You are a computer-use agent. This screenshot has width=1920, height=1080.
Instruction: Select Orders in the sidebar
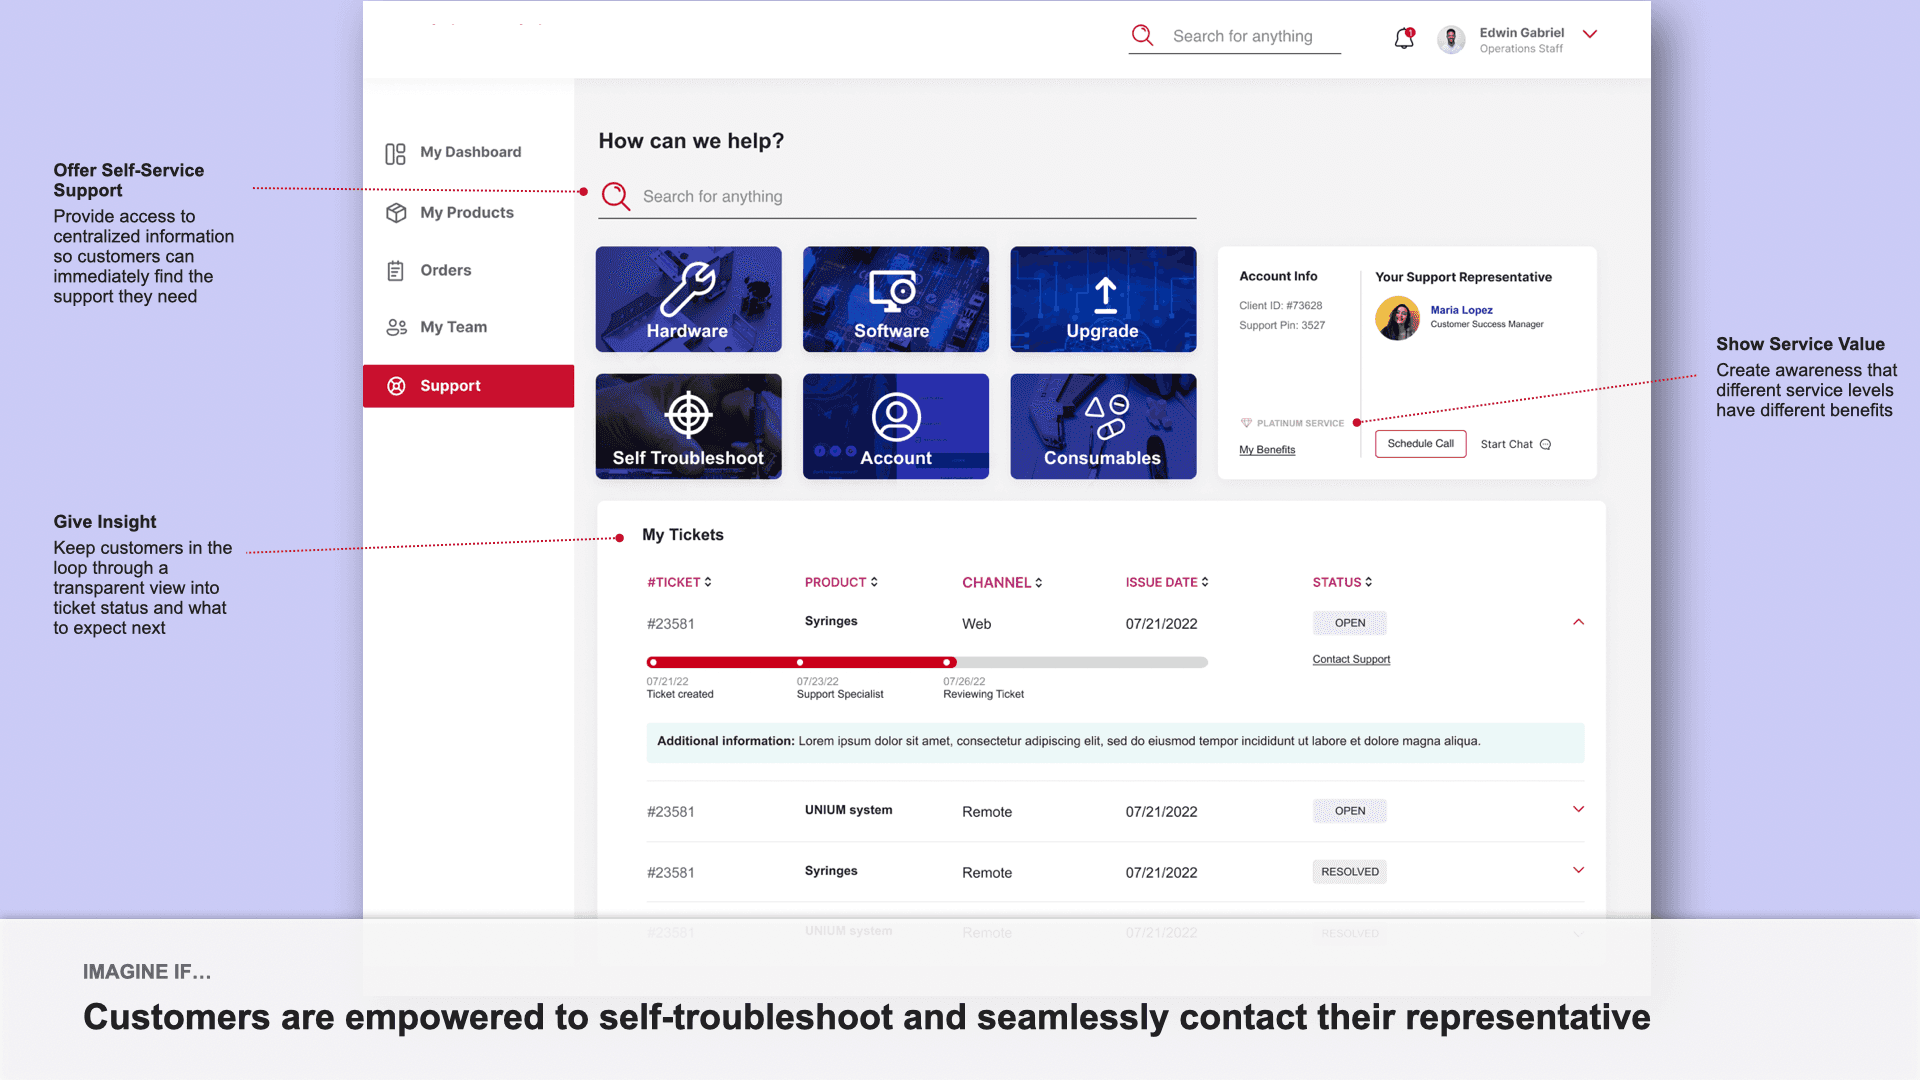pyautogui.click(x=445, y=270)
